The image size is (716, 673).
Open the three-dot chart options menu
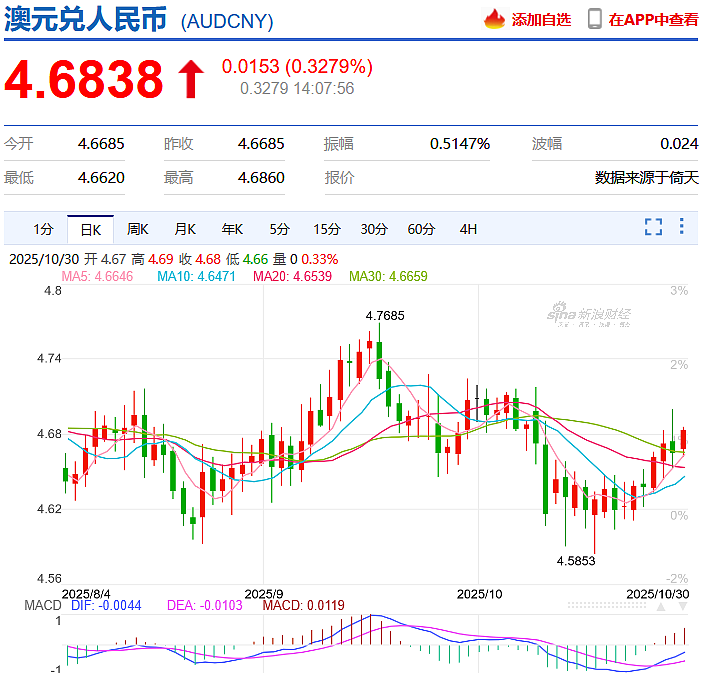tap(681, 226)
